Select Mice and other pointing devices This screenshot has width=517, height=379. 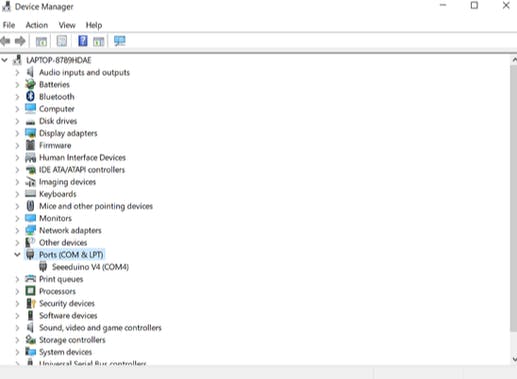[96, 206]
